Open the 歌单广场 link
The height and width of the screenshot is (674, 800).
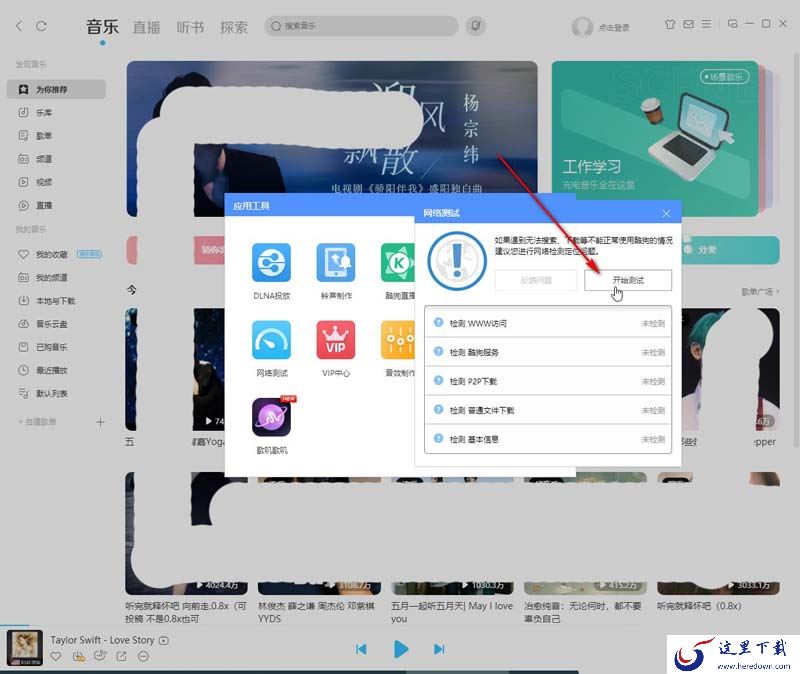760,292
